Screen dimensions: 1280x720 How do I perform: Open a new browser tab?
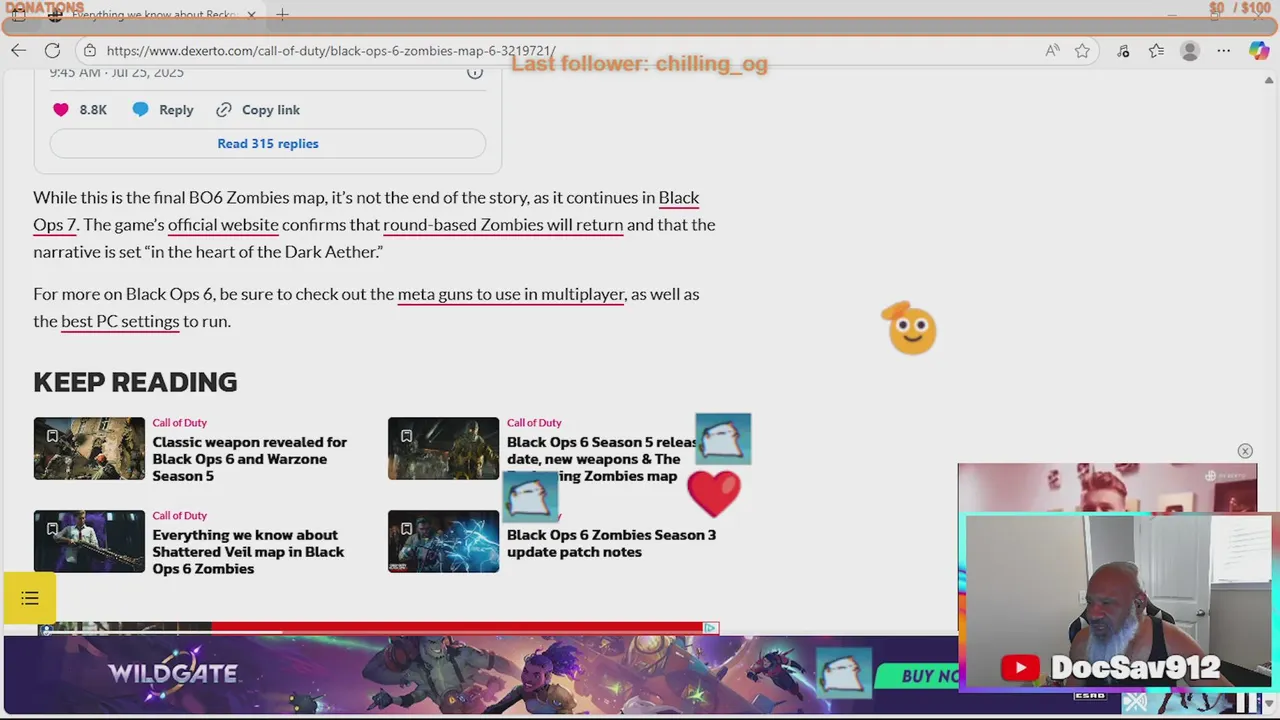click(282, 15)
